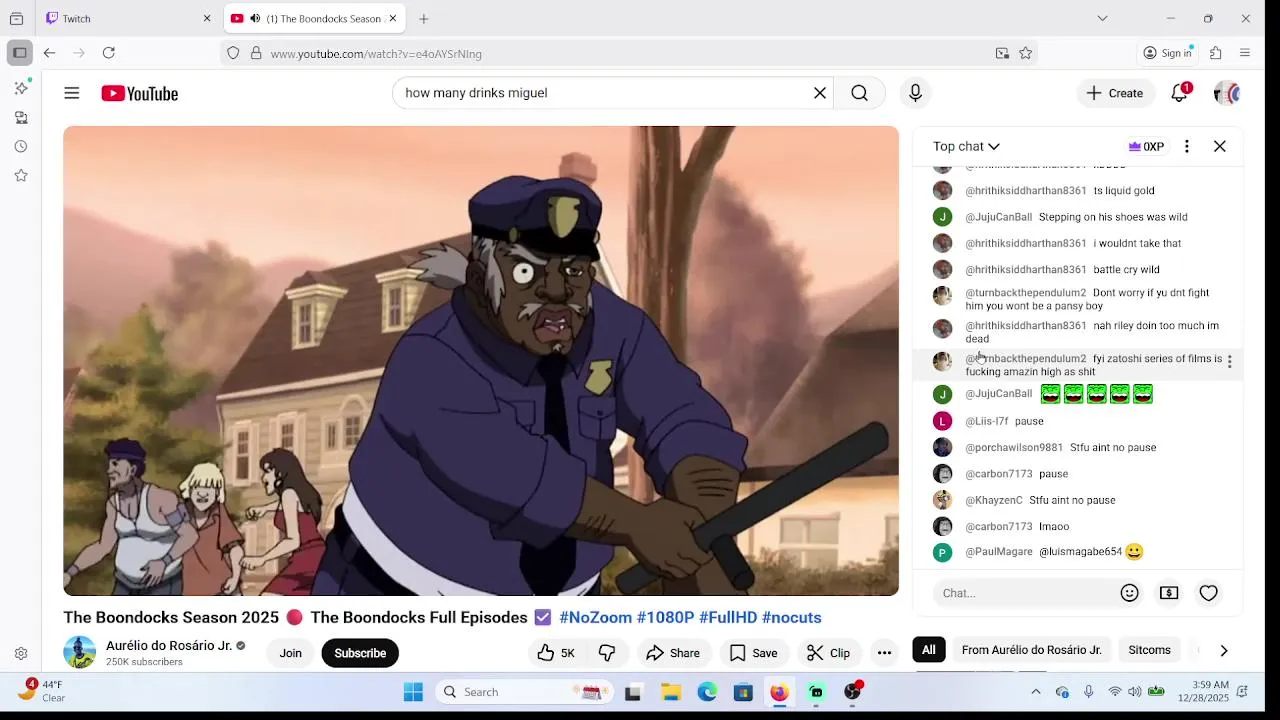Subscribe to Aurélio do Rosário Jr.
1280x720 pixels.
tap(360, 653)
